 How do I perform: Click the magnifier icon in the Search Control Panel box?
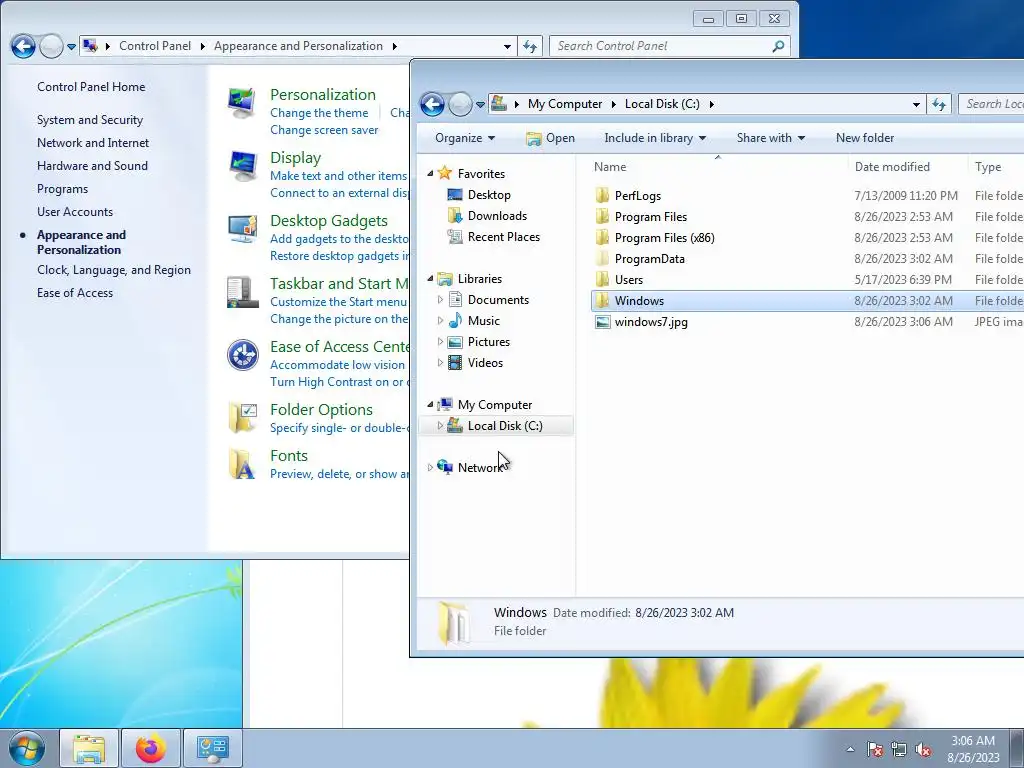(778, 46)
